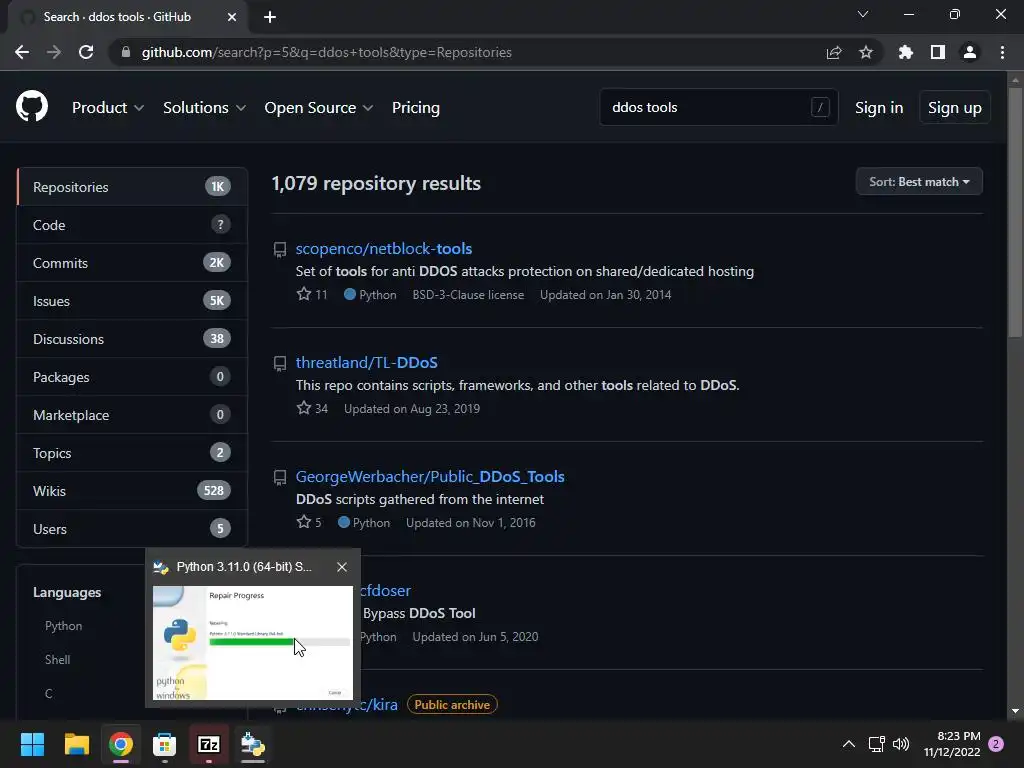Expand the Solutions menu
The height and width of the screenshot is (768, 1024).
204,108
